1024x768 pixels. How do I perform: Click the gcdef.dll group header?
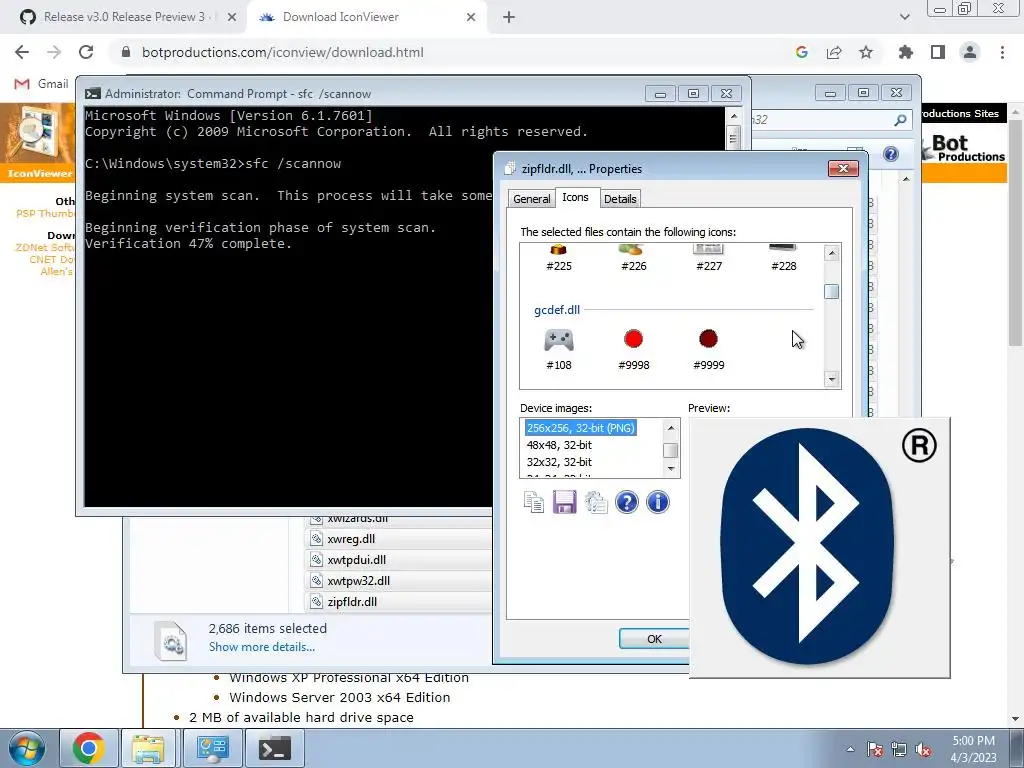(557, 310)
